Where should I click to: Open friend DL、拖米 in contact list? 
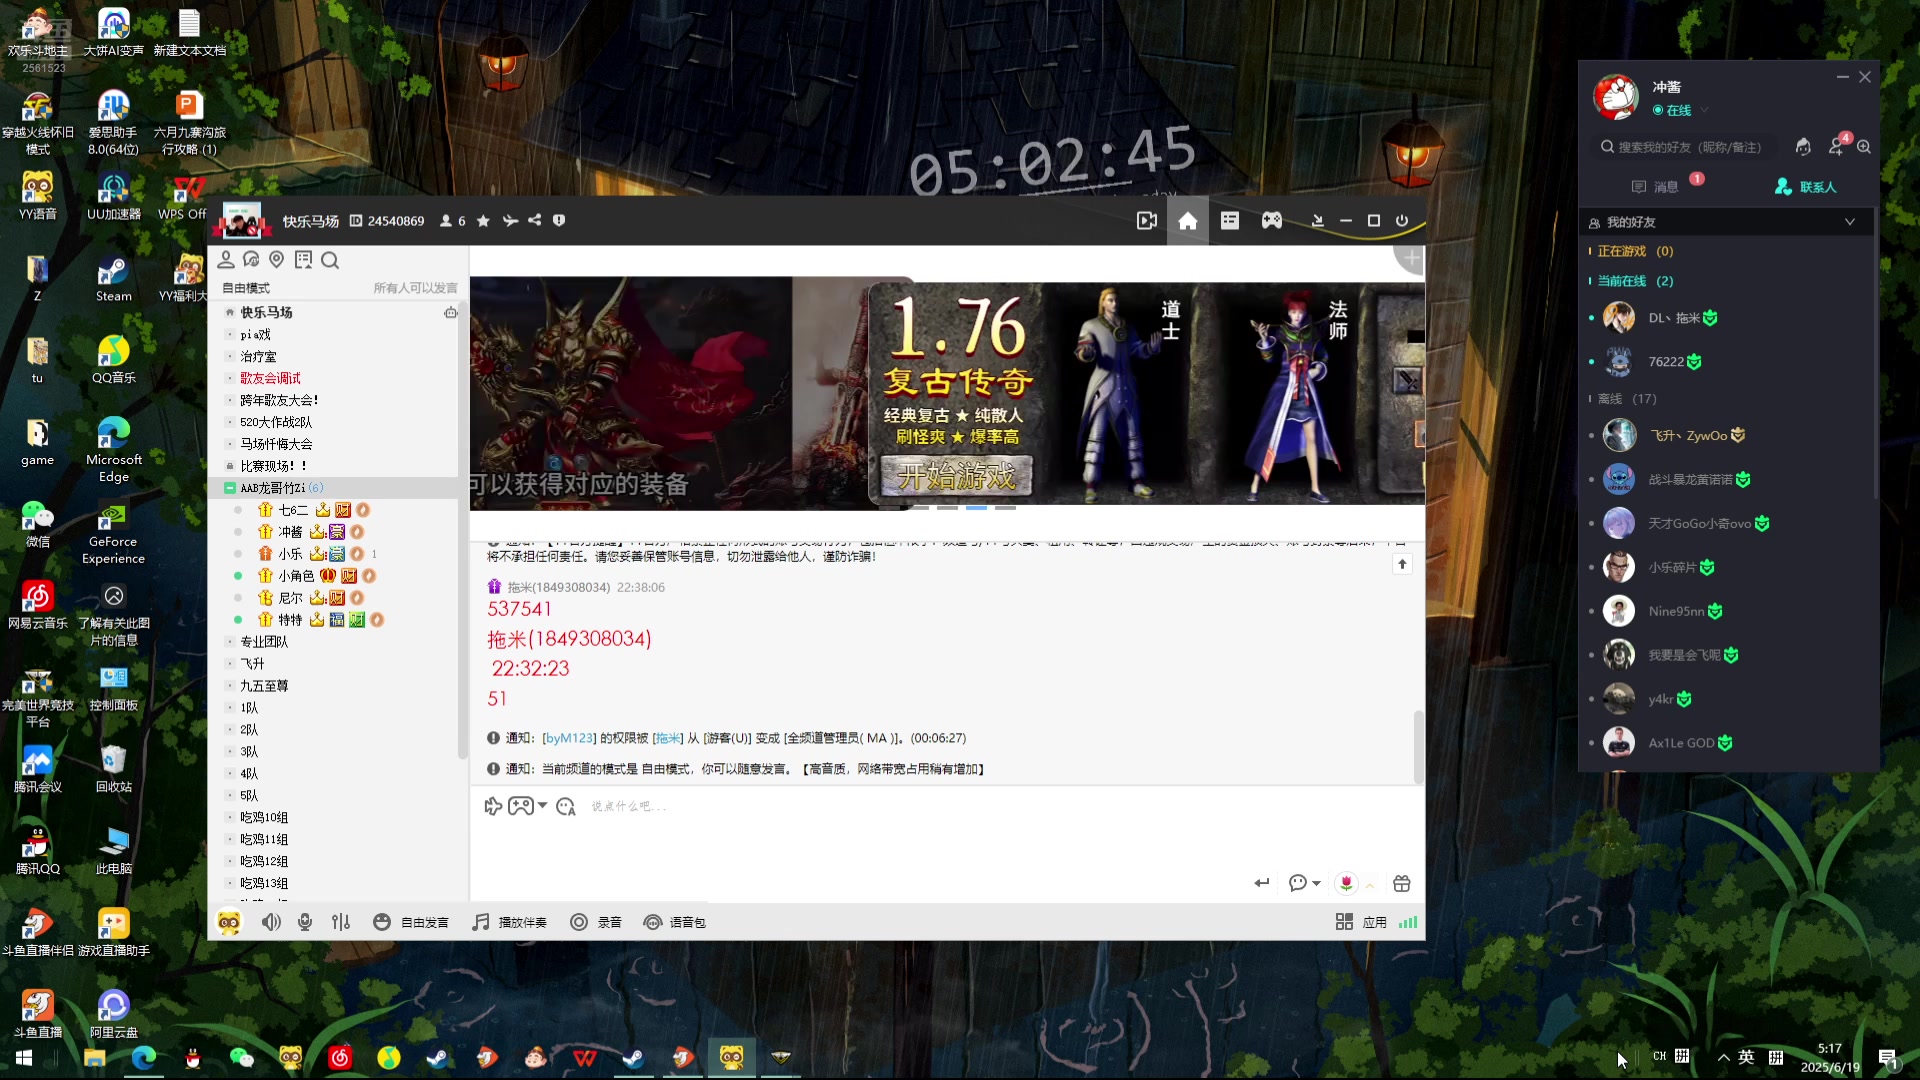(x=1728, y=318)
